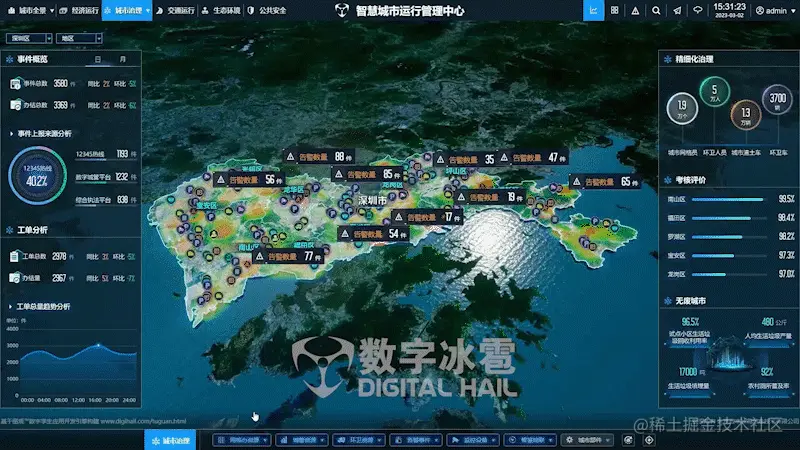The image size is (800, 450).
Task: Open the 环卫 truck dropdown in the bottom bar
Action: tap(360, 440)
